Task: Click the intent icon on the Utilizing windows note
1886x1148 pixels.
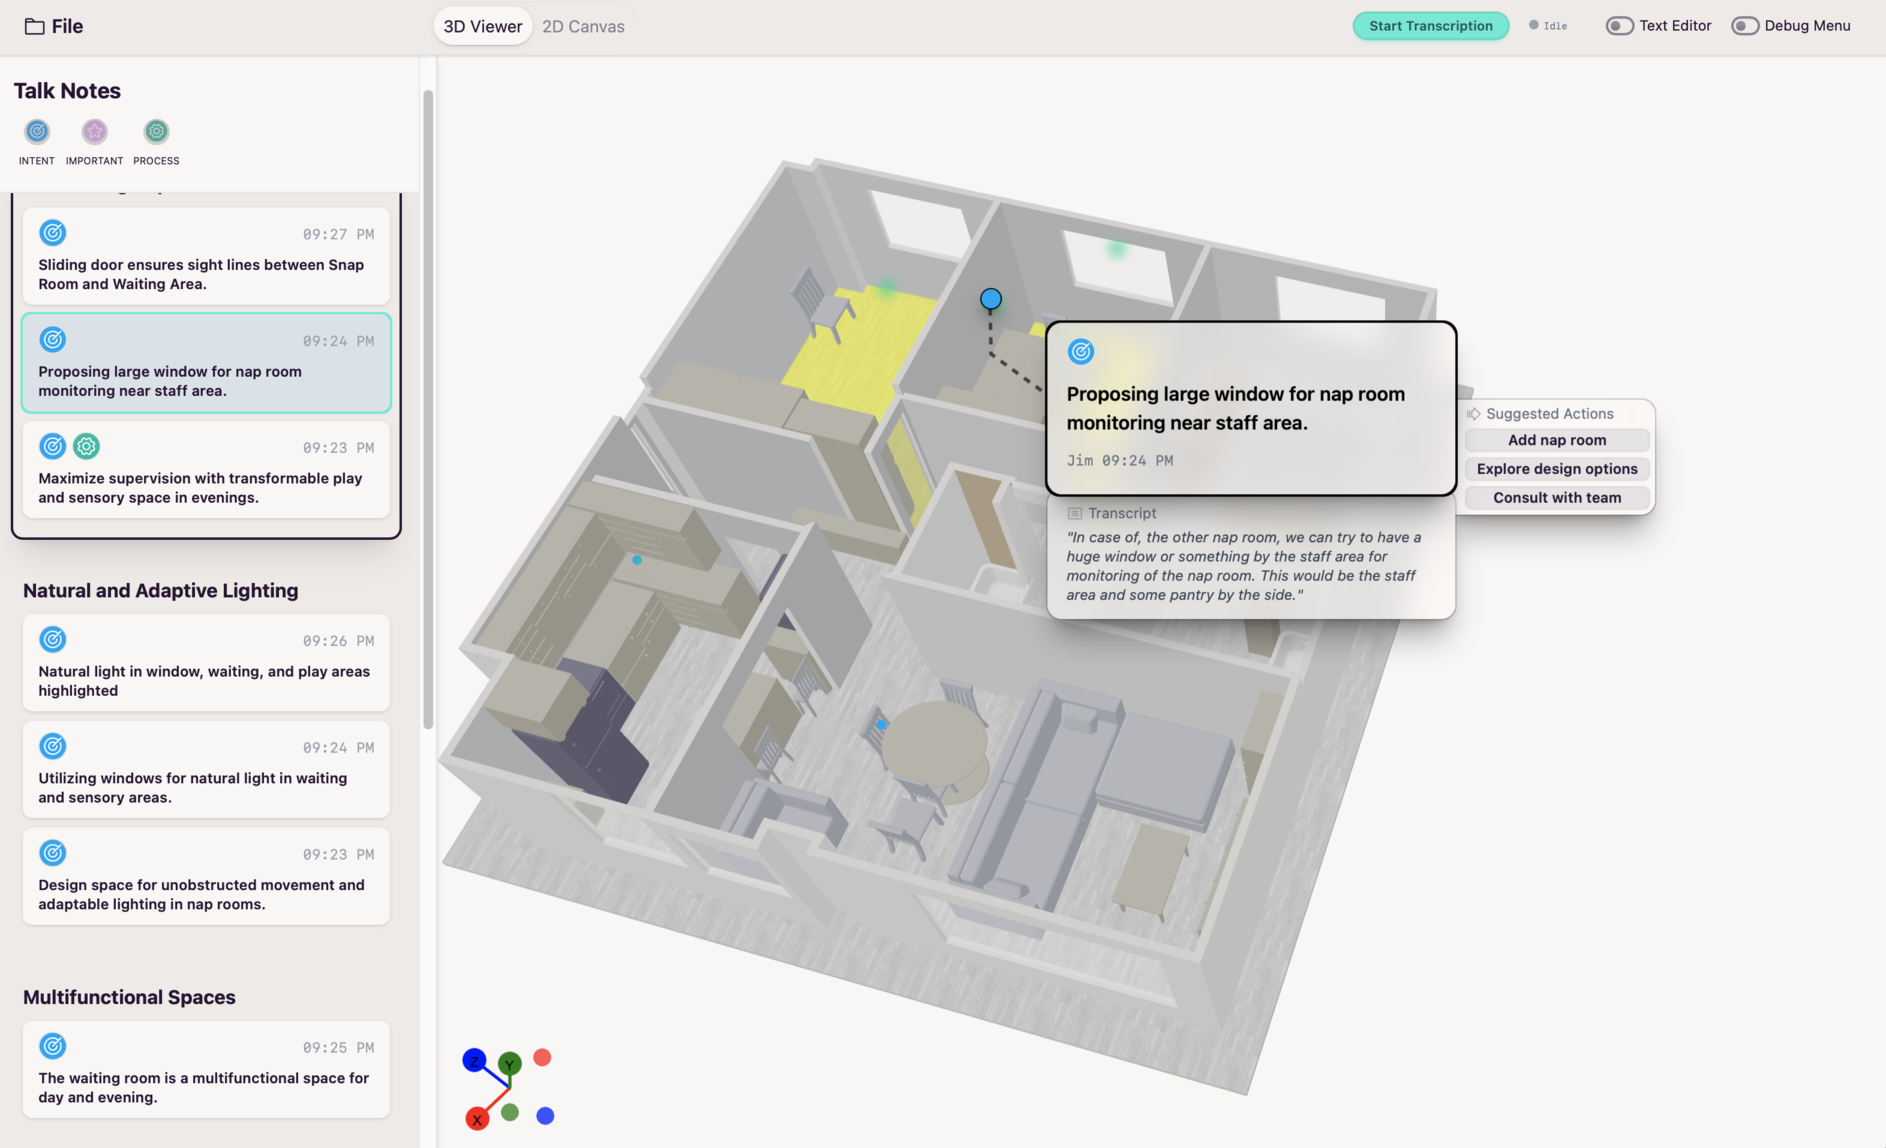Action: pos(53,746)
